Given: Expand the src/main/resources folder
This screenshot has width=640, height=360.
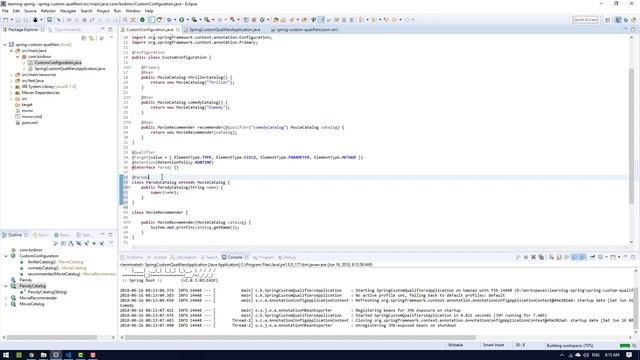Looking at the screenshot, I should click(11, 75).
